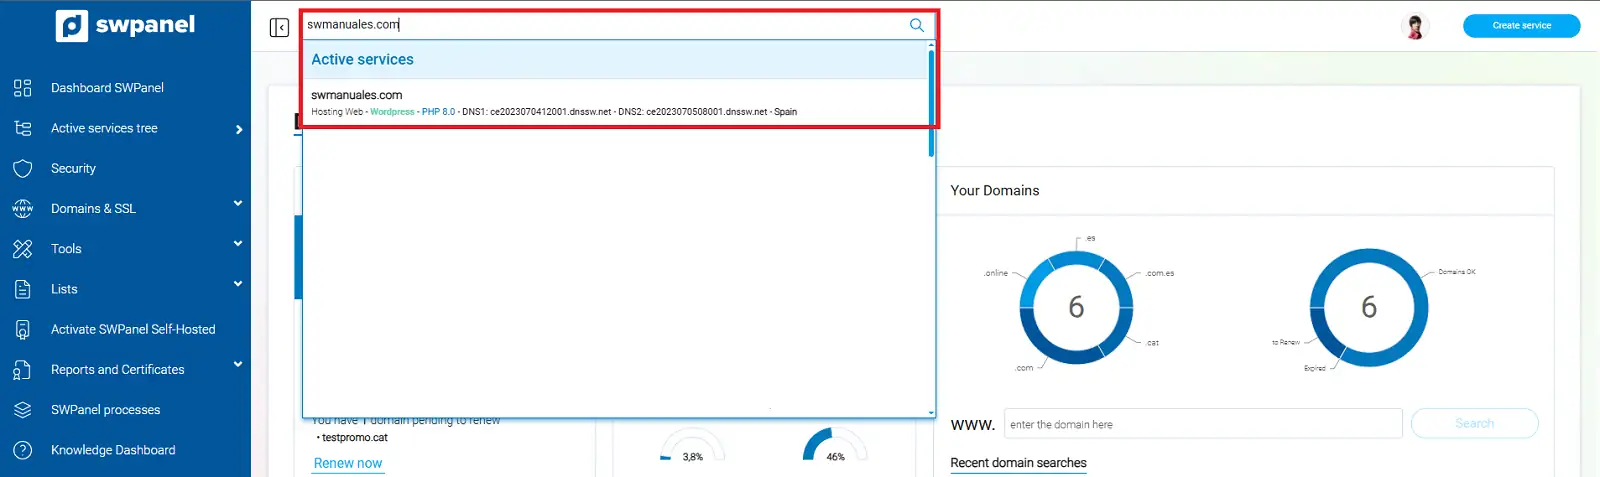Expand Active services tree arrow
The width and height of the screenshot is (1600, 477).
(239, 129)
